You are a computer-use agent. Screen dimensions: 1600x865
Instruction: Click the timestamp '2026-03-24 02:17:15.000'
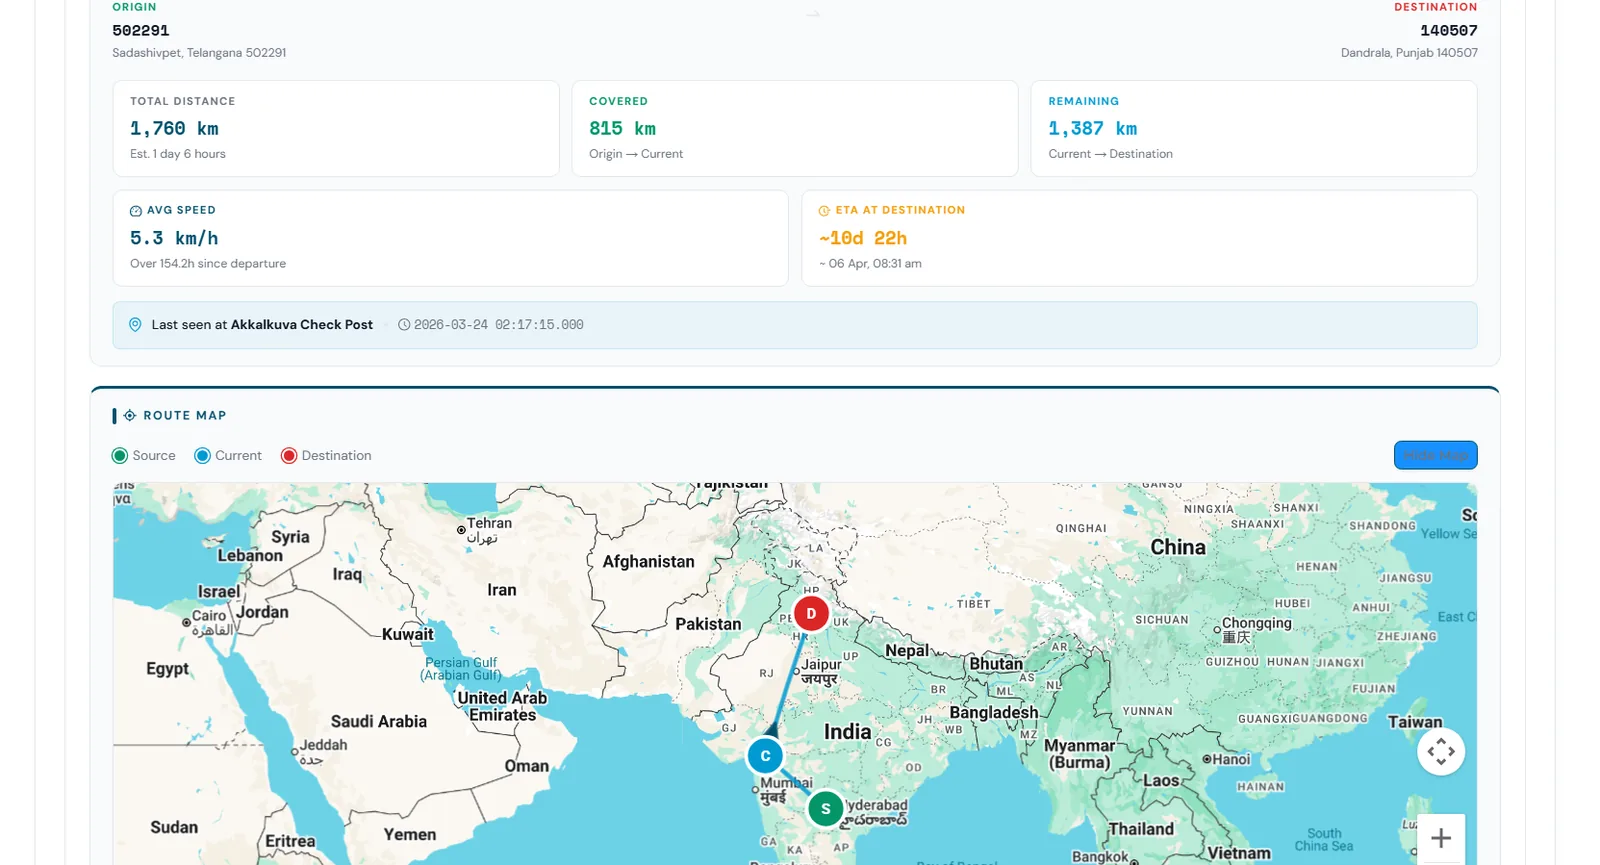tap(498, 325)
